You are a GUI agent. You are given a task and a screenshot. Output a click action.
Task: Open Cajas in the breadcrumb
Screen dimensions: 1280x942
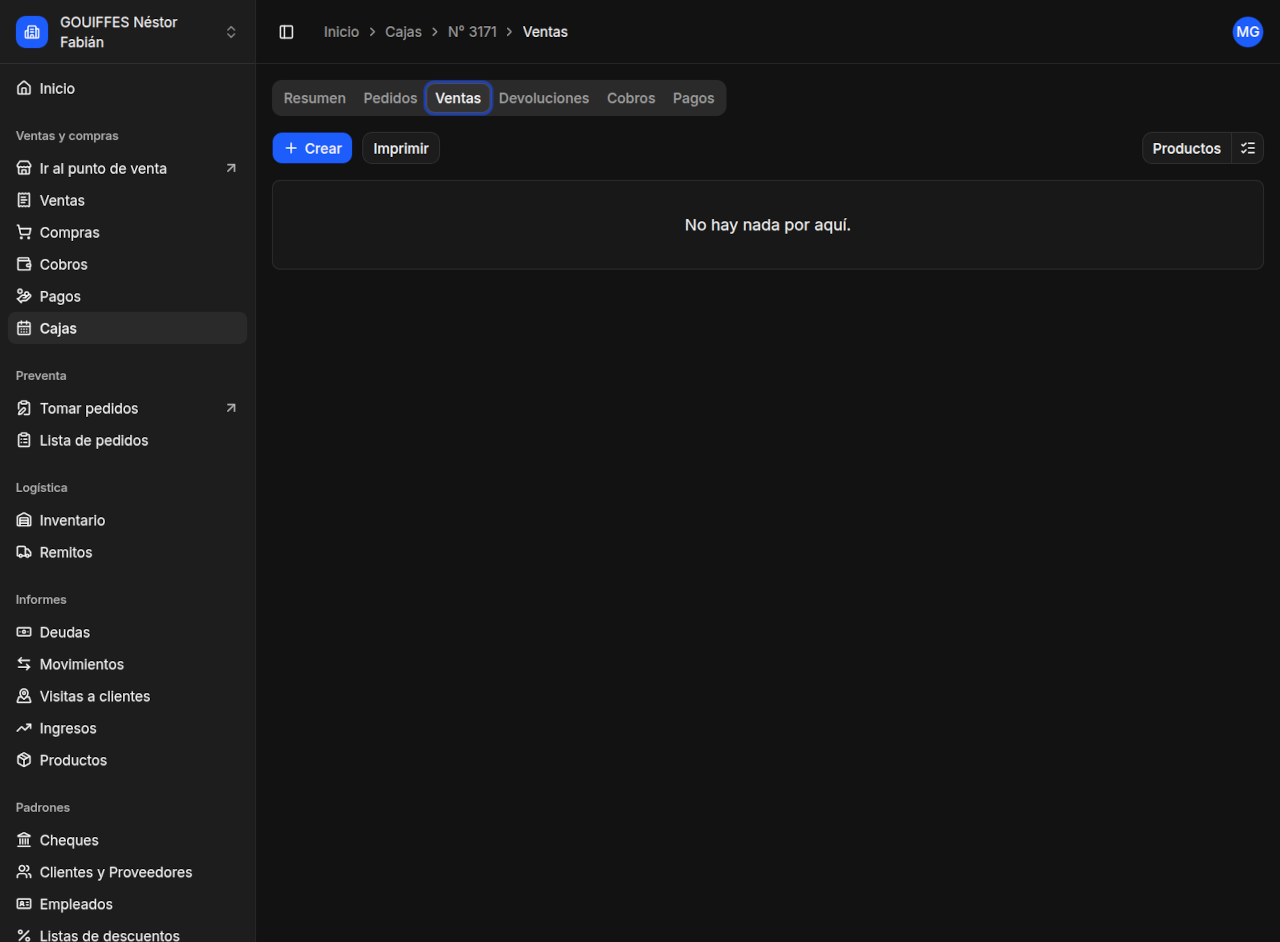403,32
